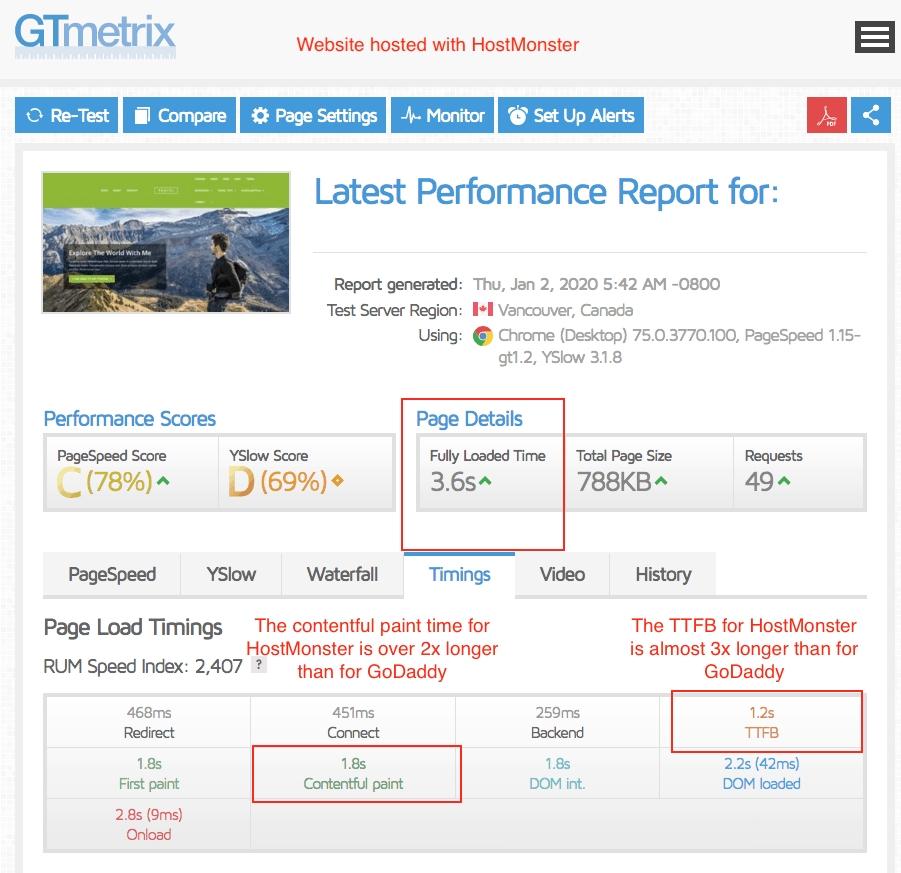Click the 788KB Total Page Size value
Screen dimensions: 901x873
point(614,481)
